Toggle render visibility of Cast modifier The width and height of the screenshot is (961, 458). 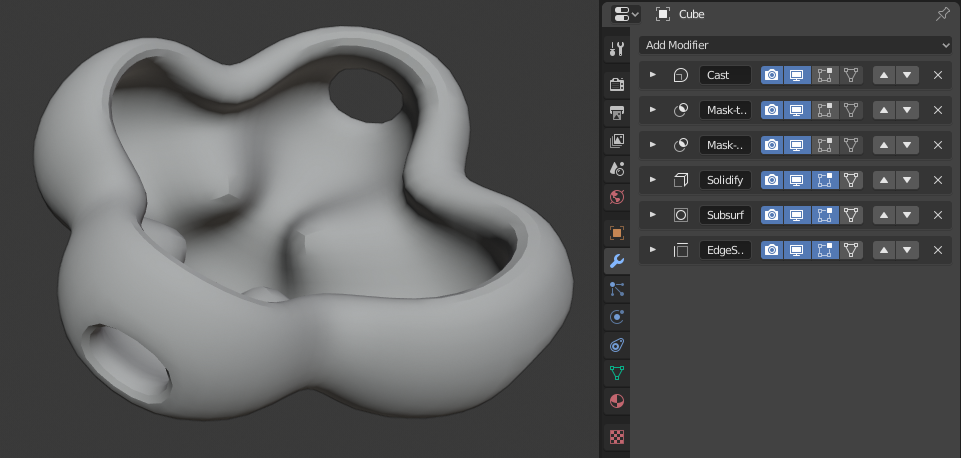[x=772, y=75]
